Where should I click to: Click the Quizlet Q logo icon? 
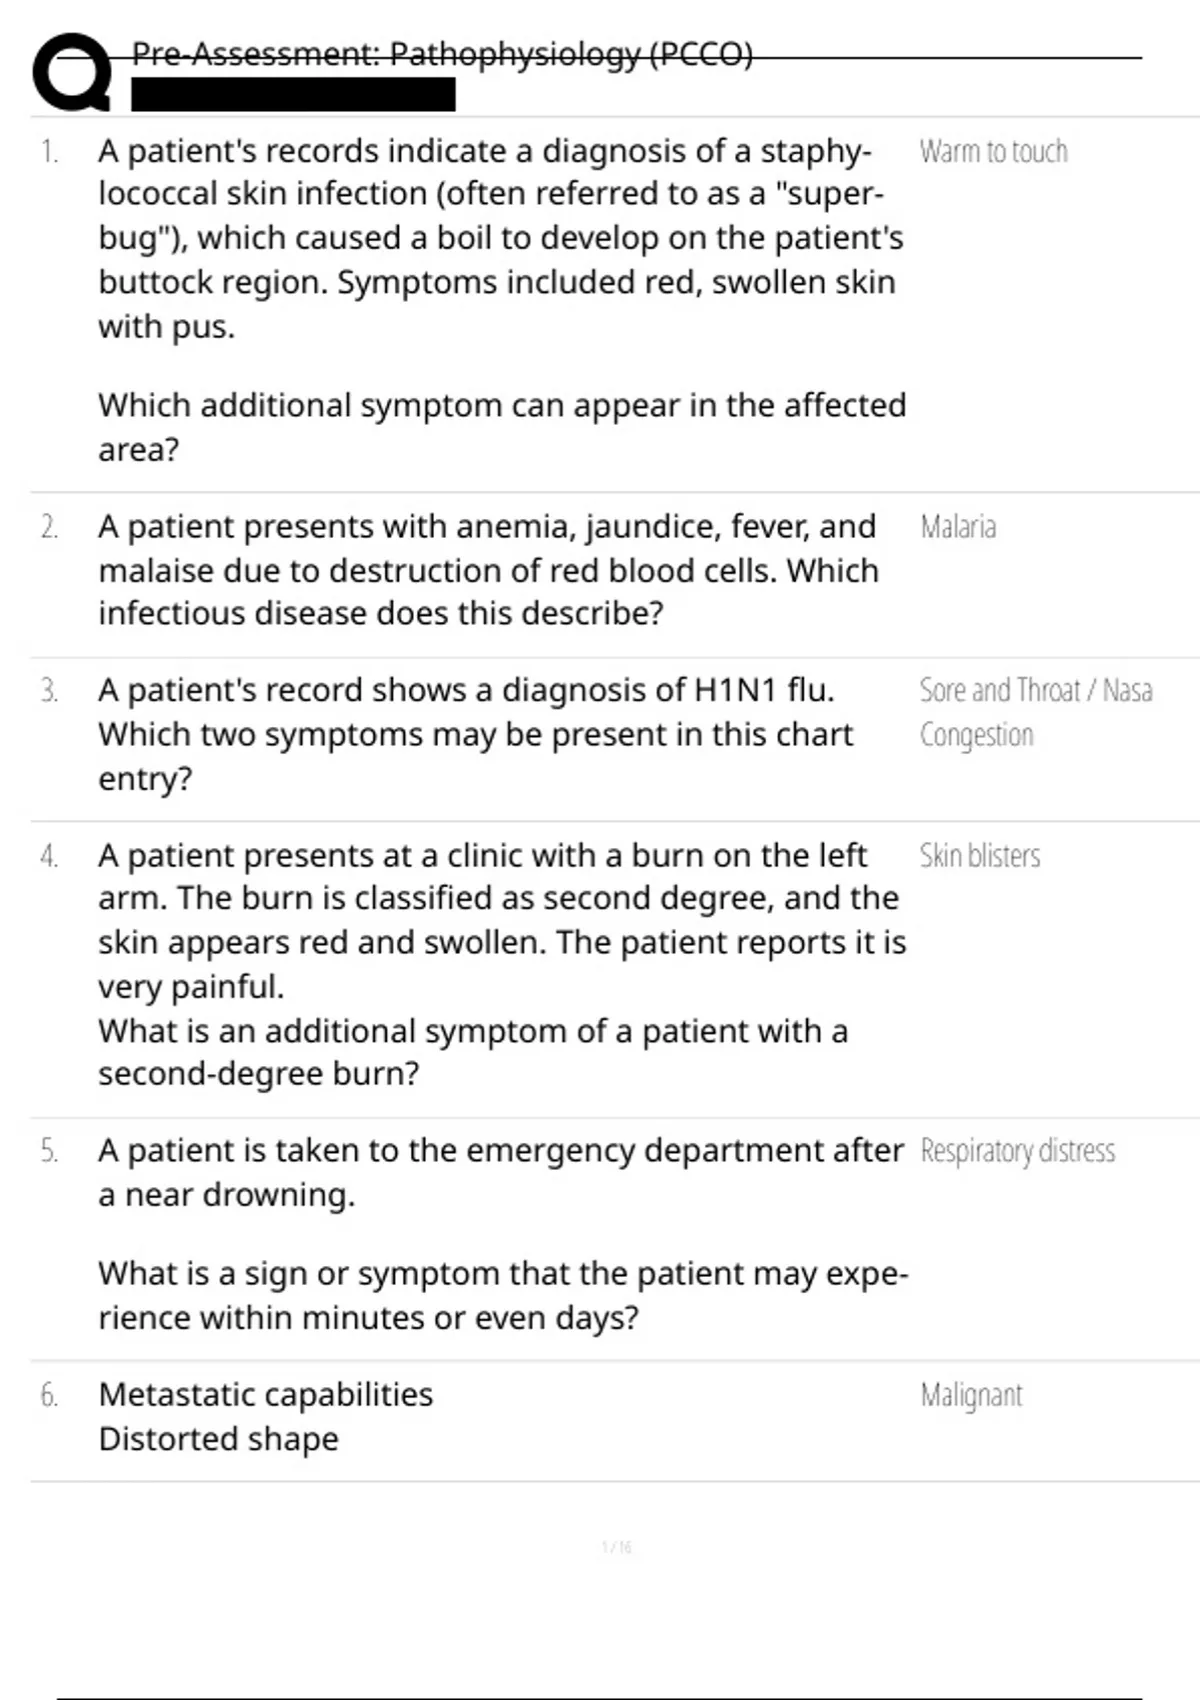[x=72, y=72]
